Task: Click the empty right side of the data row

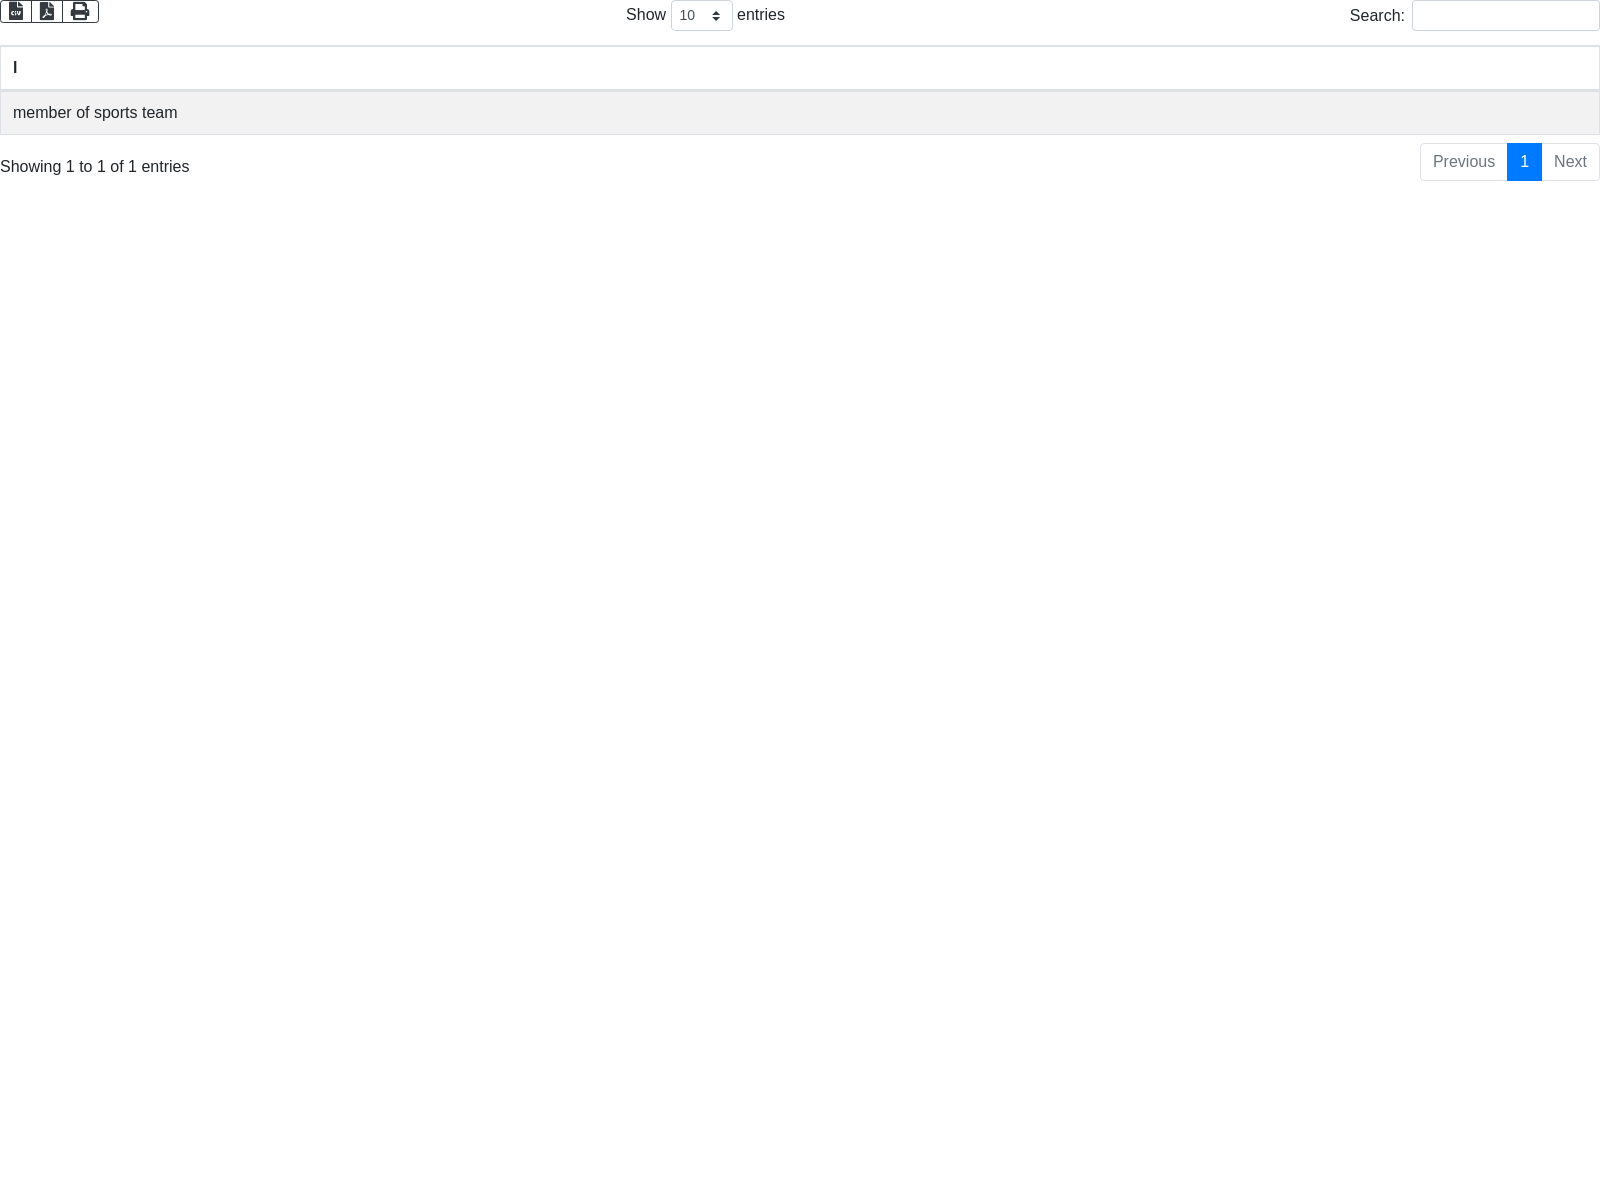Action: (x=1200, y=113)
